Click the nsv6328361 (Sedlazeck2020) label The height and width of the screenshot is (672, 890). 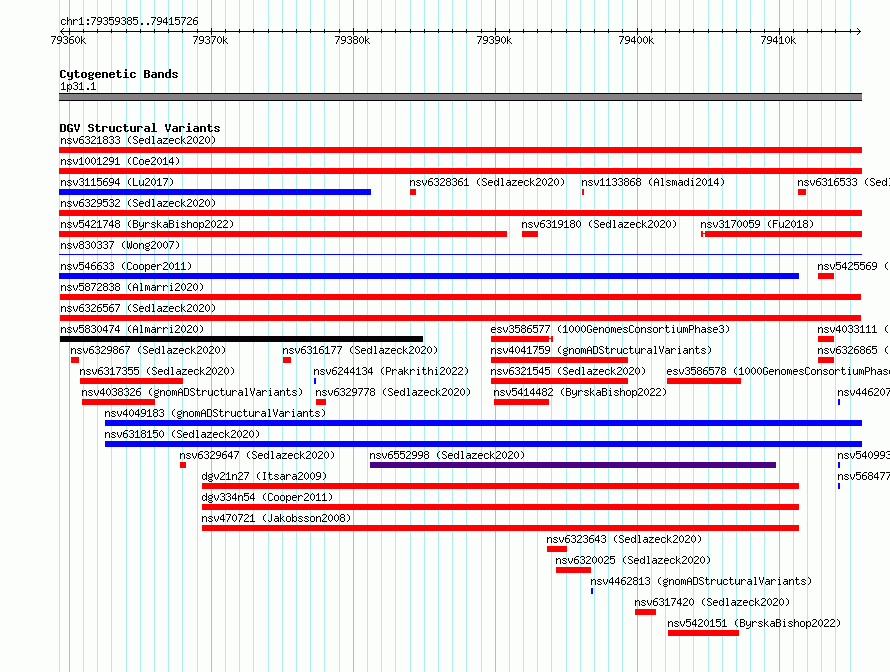click(x=487, y=182)
